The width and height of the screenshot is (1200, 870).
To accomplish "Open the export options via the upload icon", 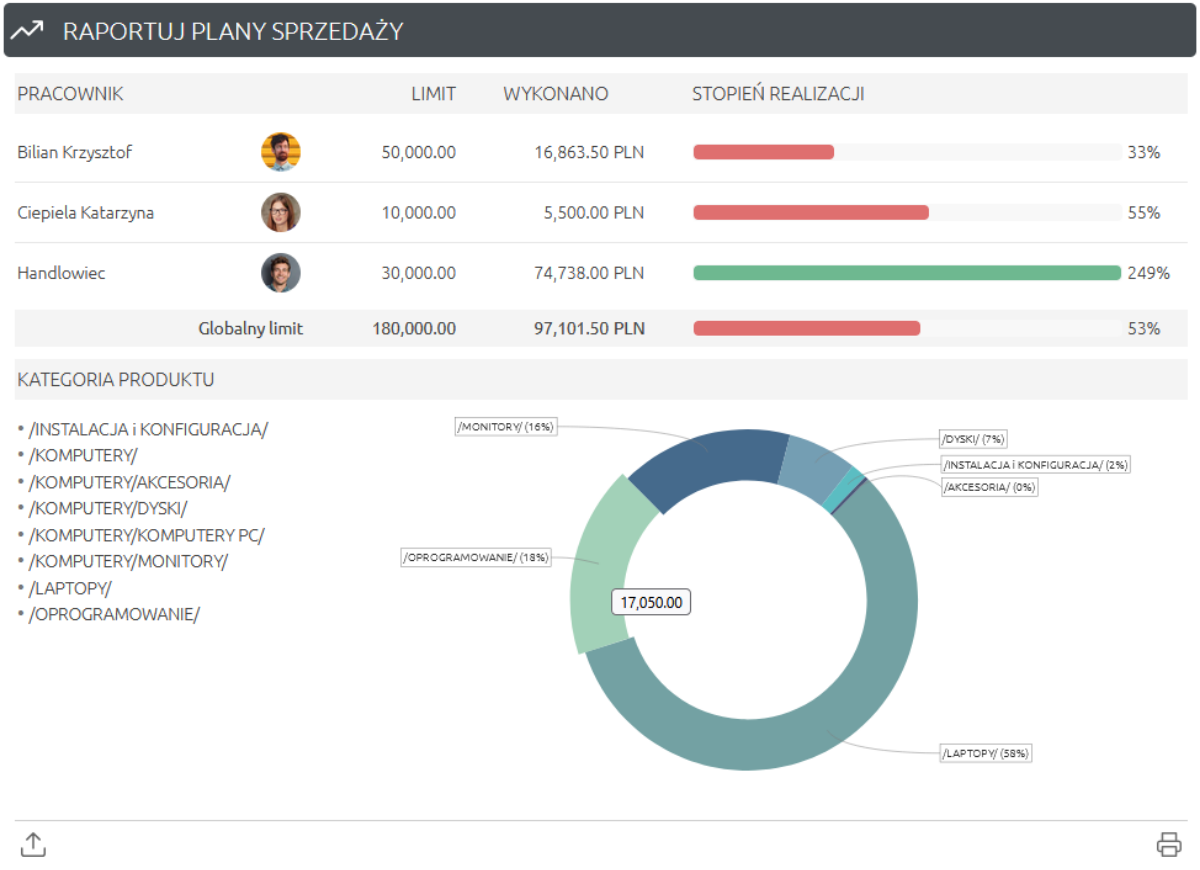I will coord(33,844).
